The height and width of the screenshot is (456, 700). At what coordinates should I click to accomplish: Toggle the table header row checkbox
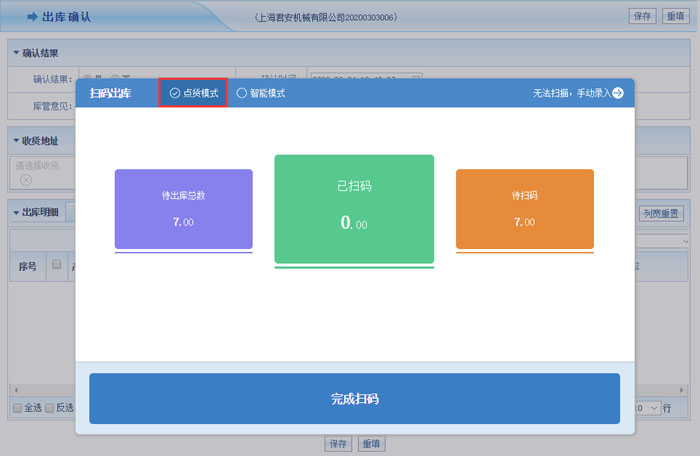(x=57, y=265)
